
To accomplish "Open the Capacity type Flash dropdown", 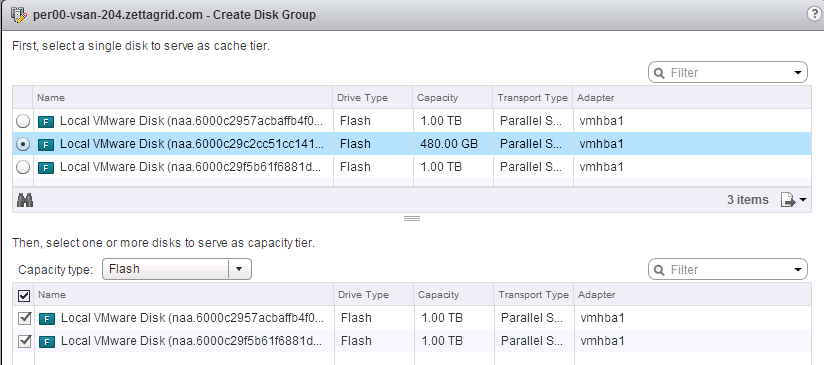I will click(x=177, y=269).
